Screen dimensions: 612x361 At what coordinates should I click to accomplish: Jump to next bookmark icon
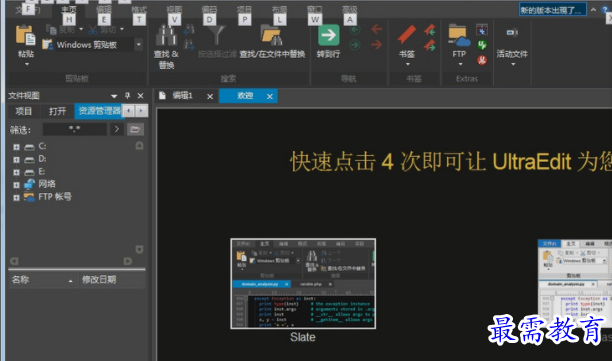(430, 46)
